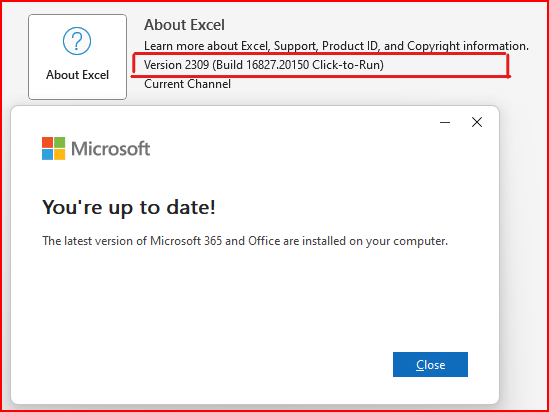
Task: Click the About Excel heading text
Action: tap(184, 25)
